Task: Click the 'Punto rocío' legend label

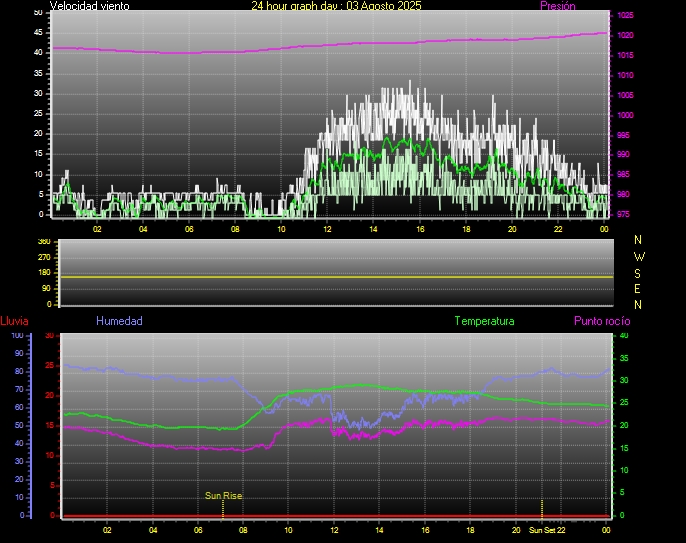Action: pos(602,321)
